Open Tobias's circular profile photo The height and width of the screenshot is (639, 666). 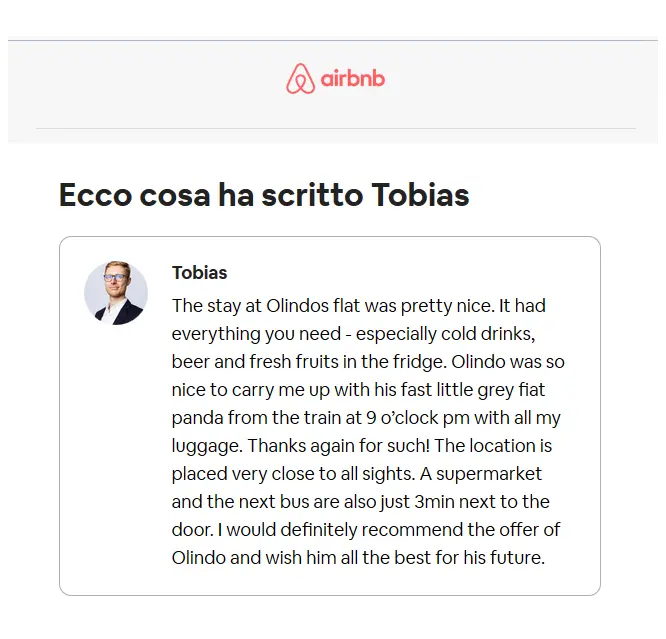tap(116, 293)
